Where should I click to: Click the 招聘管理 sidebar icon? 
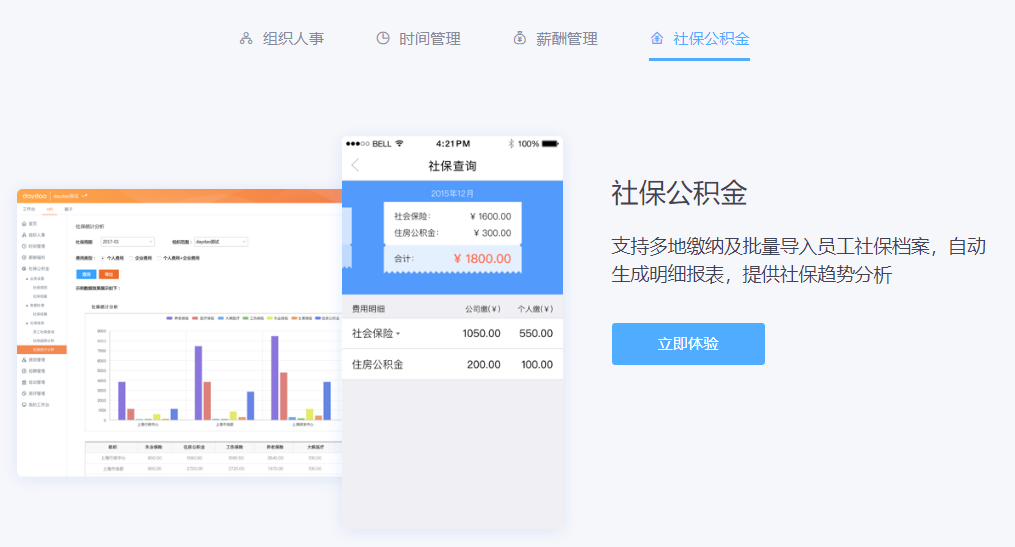point(24,371)
